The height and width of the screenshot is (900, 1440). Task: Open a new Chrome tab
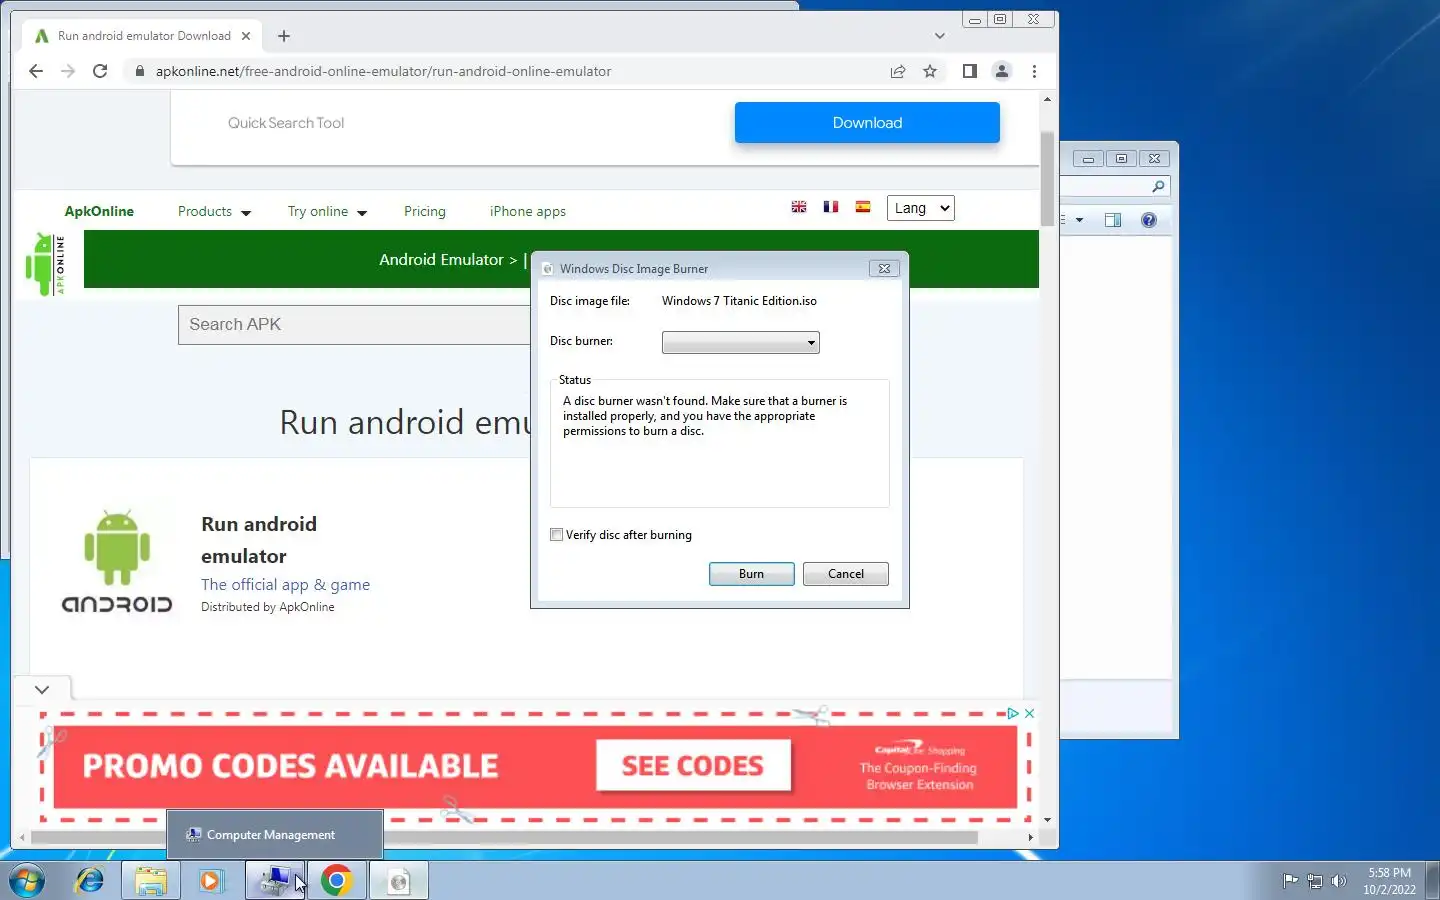[x=284, y=36]
